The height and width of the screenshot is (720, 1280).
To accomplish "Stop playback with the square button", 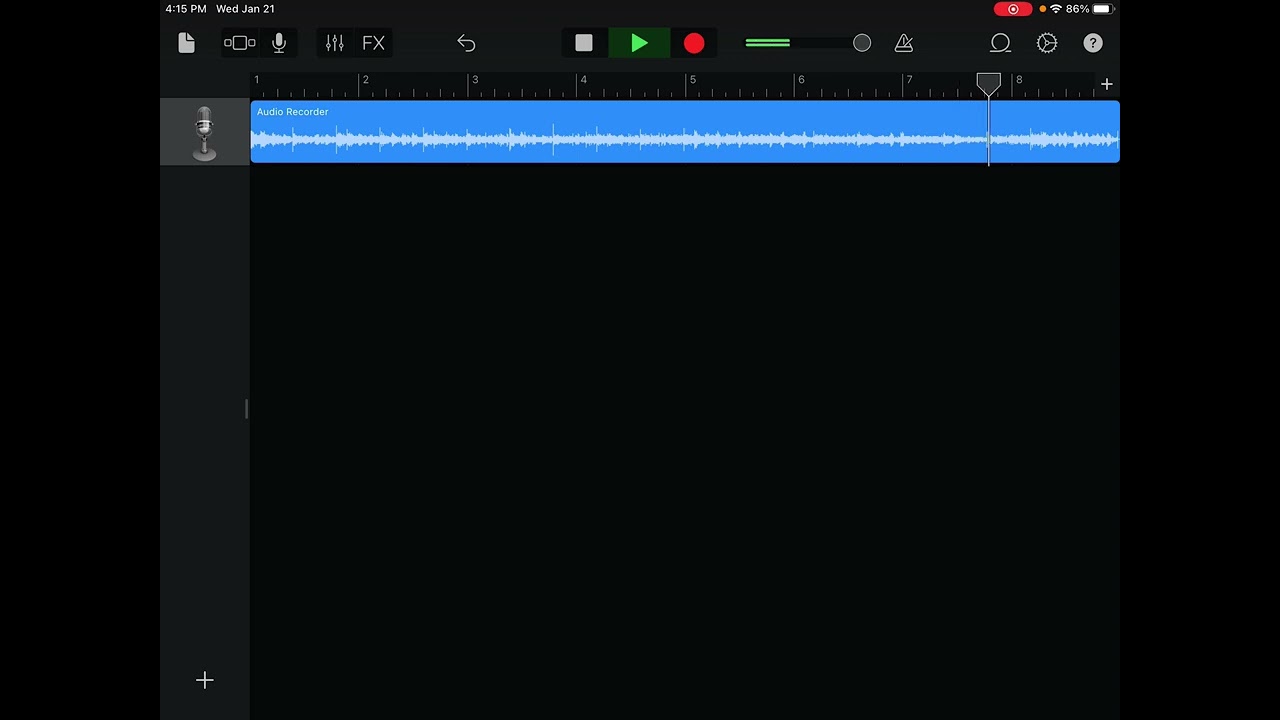I will pos(584,43).
